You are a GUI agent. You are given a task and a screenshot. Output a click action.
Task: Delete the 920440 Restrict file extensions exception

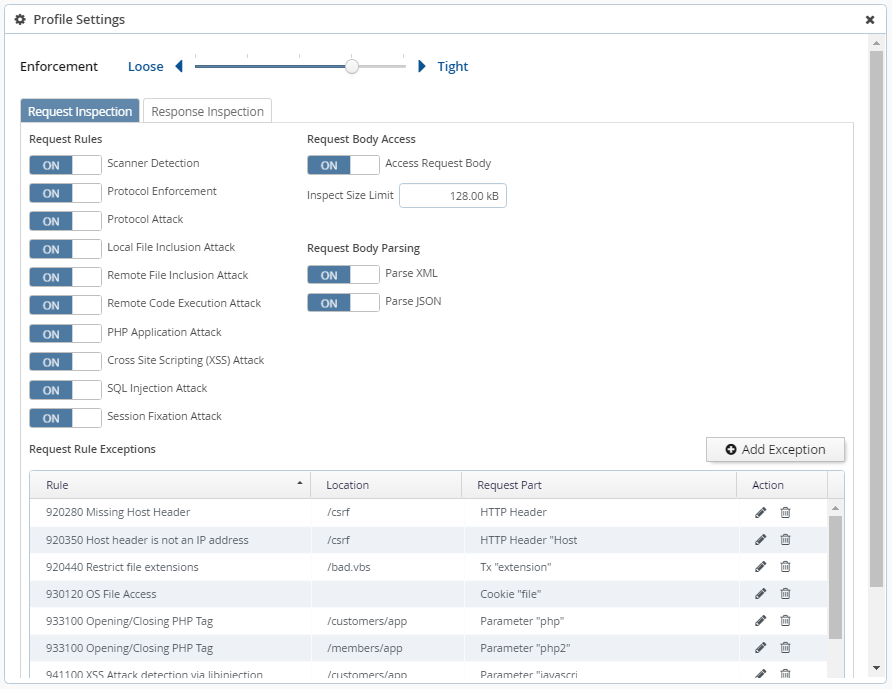pos(785,566)
